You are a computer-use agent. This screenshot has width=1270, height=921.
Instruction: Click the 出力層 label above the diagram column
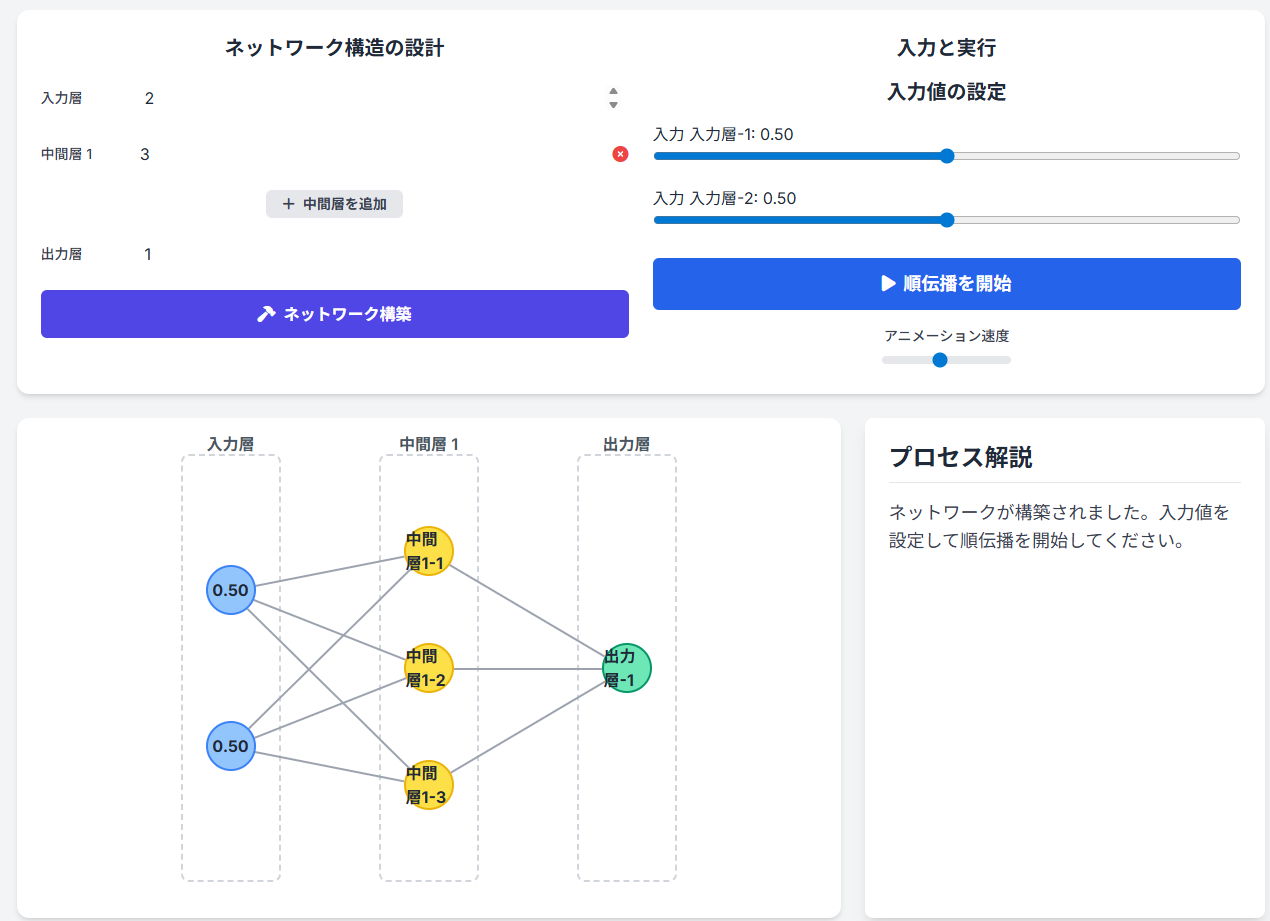[627, 444]
